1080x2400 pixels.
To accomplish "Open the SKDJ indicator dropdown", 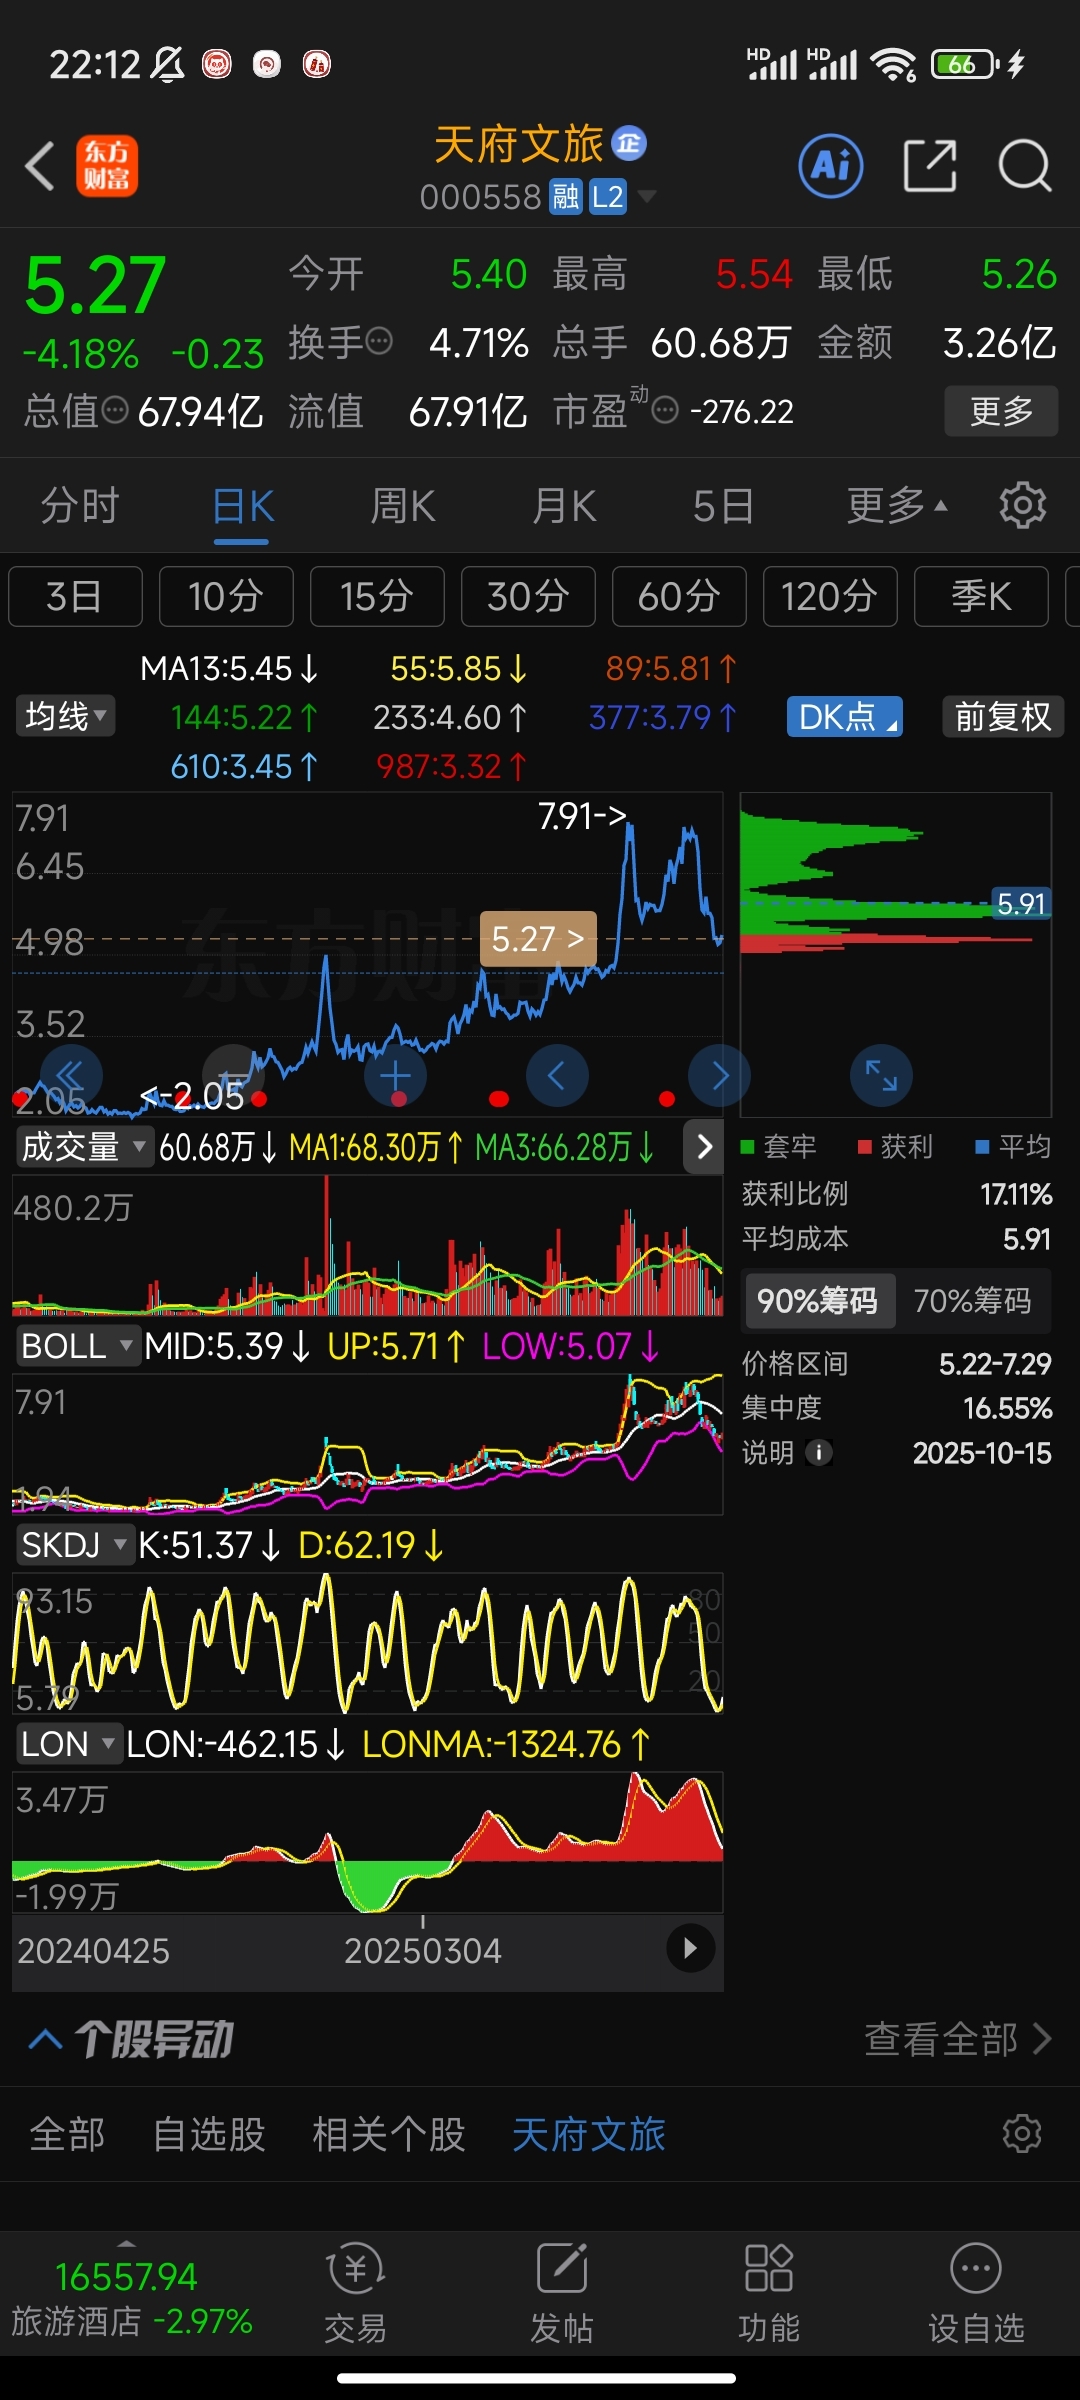I will click(74, 1545).
